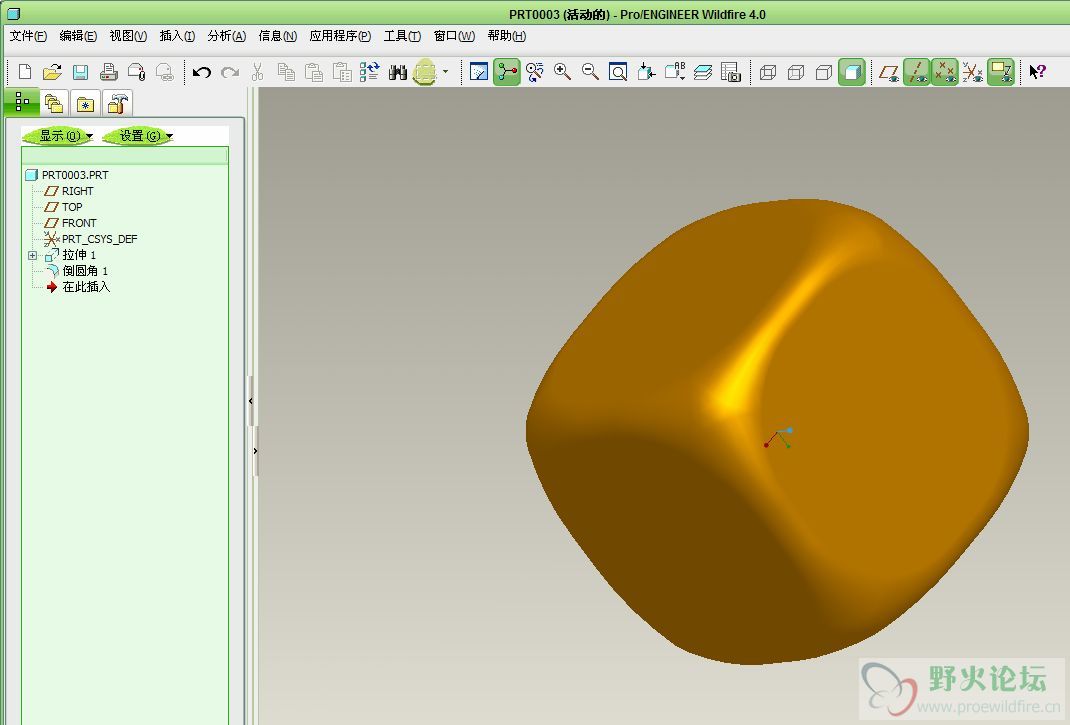Open the 插入(I) menu
The height and width of the screenshot is (725, 1070).
tap(177, 35)
